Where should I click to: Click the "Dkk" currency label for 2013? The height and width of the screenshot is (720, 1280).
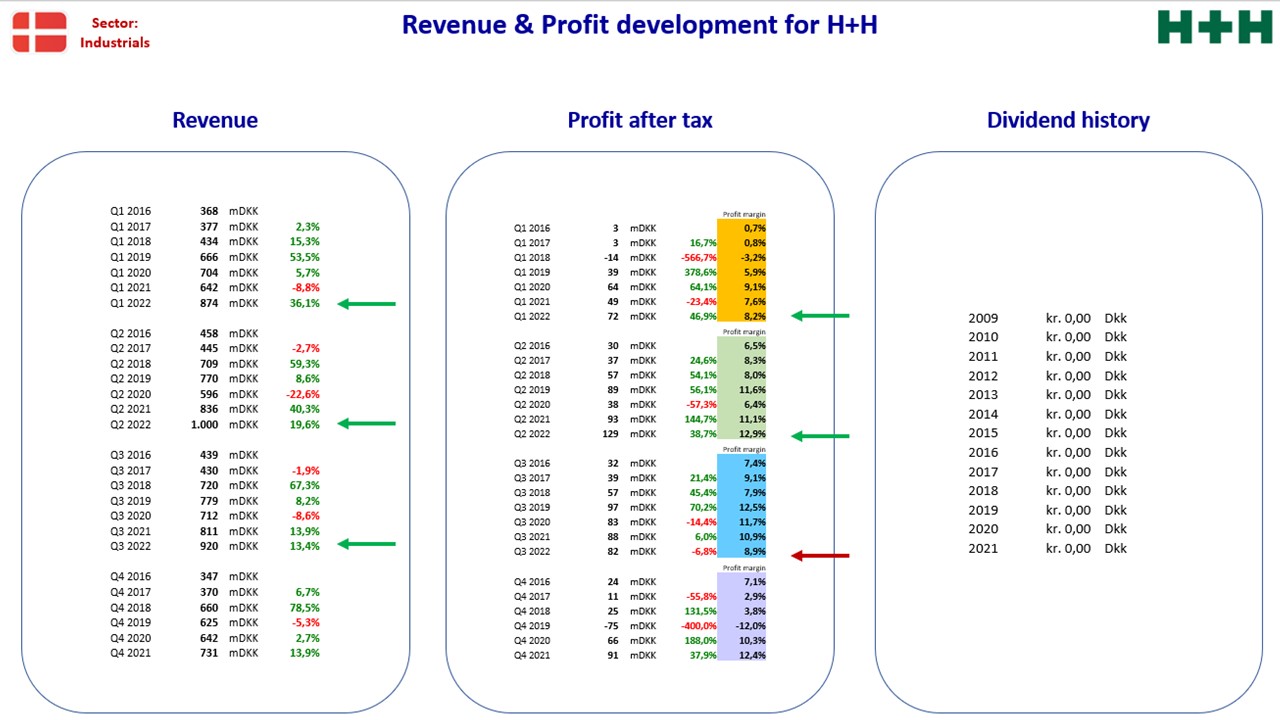click(1116, 395)
